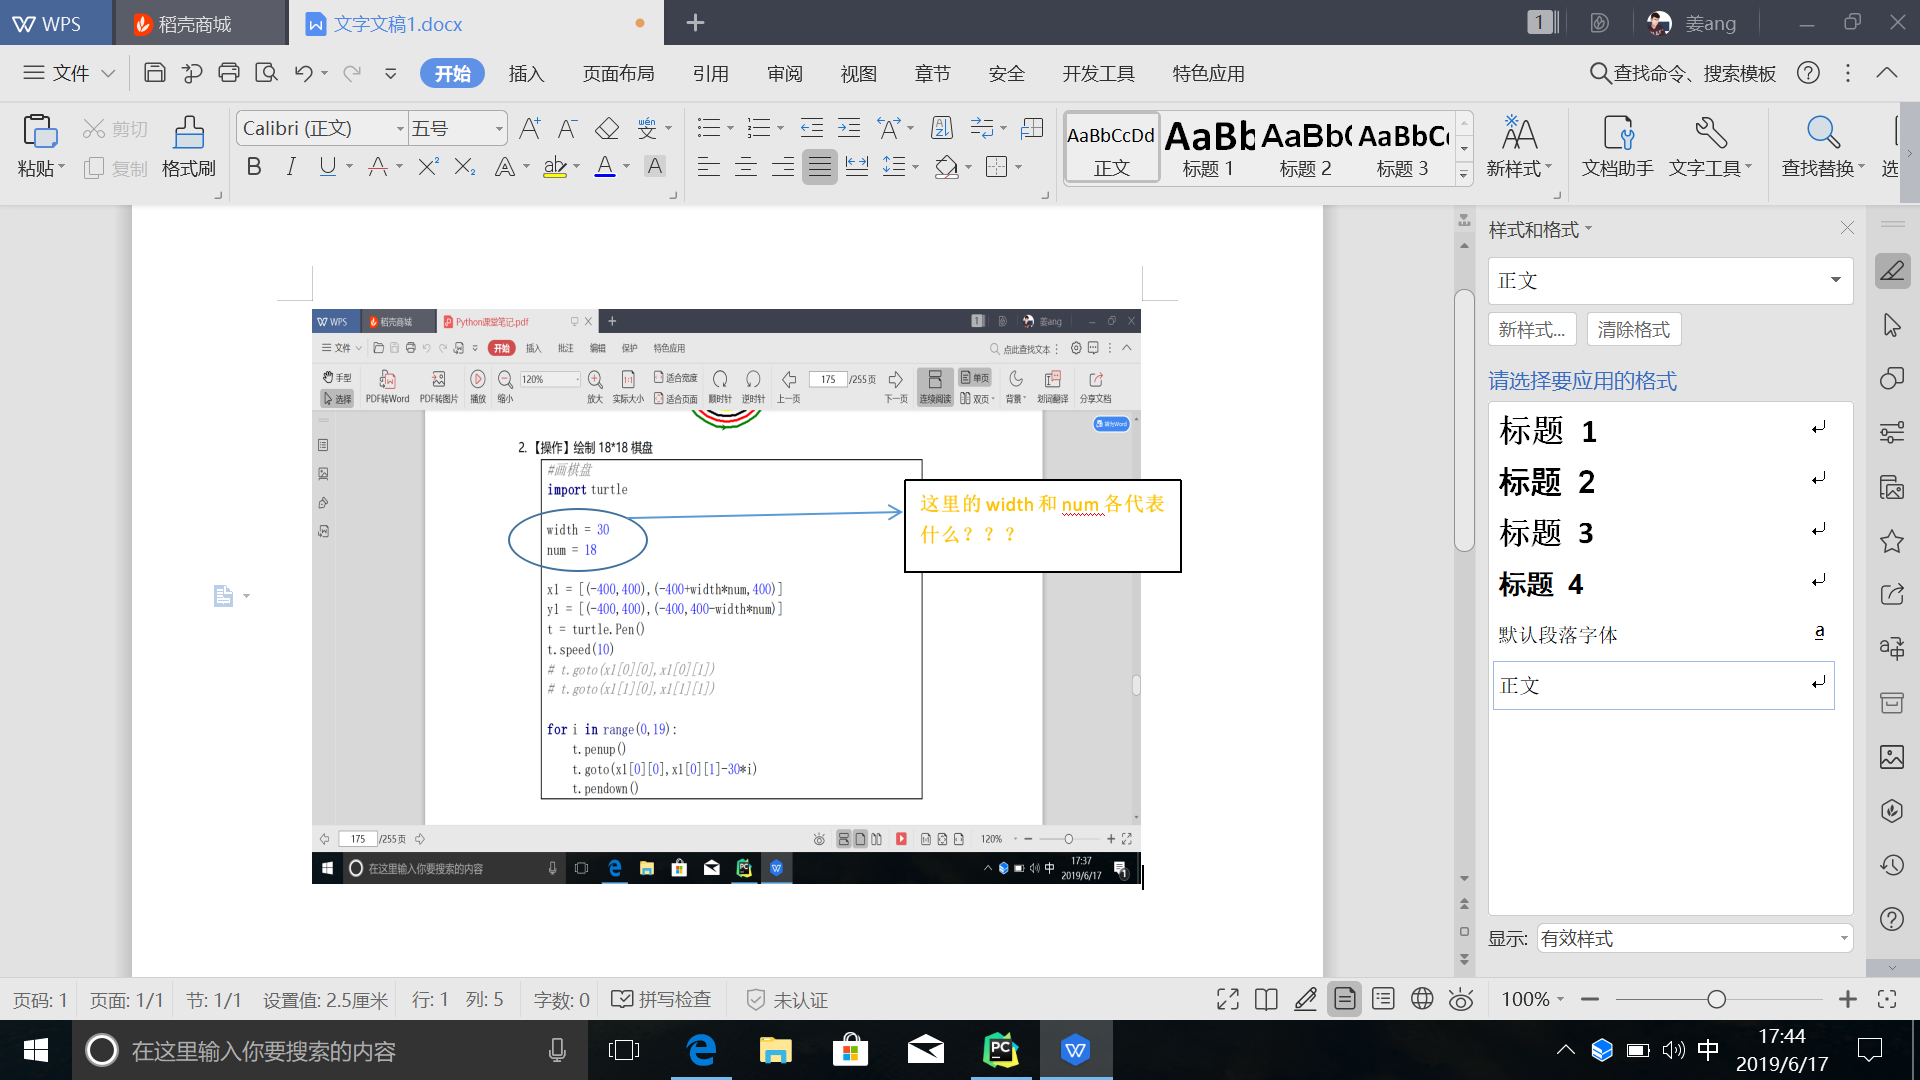Click the Paste clipboard icon

(x=40, y=132)
